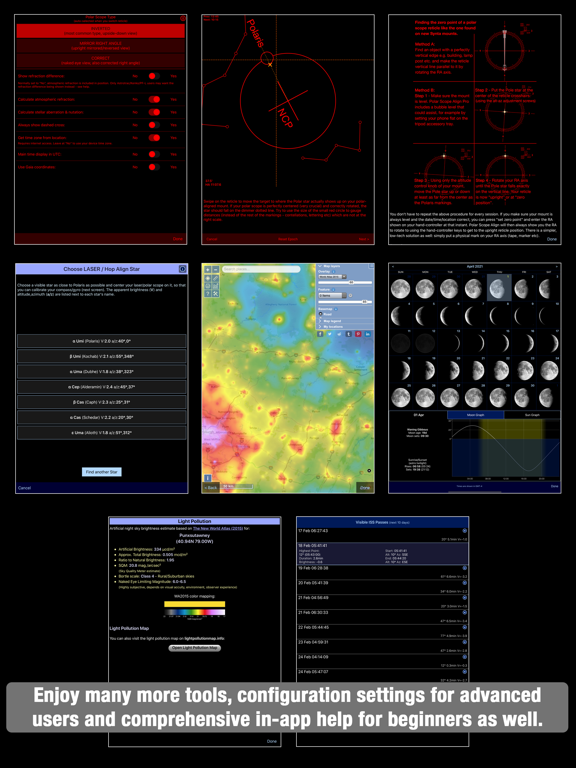Zoom out on the light pollution map
This screenshot has height=768, width=576.
216,269
